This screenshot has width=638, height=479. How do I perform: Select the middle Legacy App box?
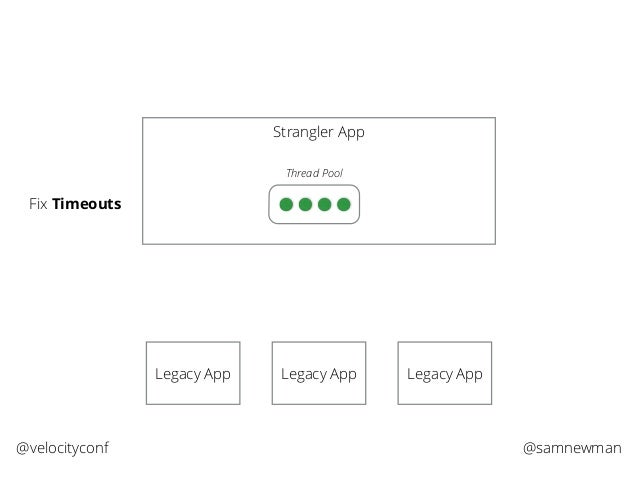[319, 373]
